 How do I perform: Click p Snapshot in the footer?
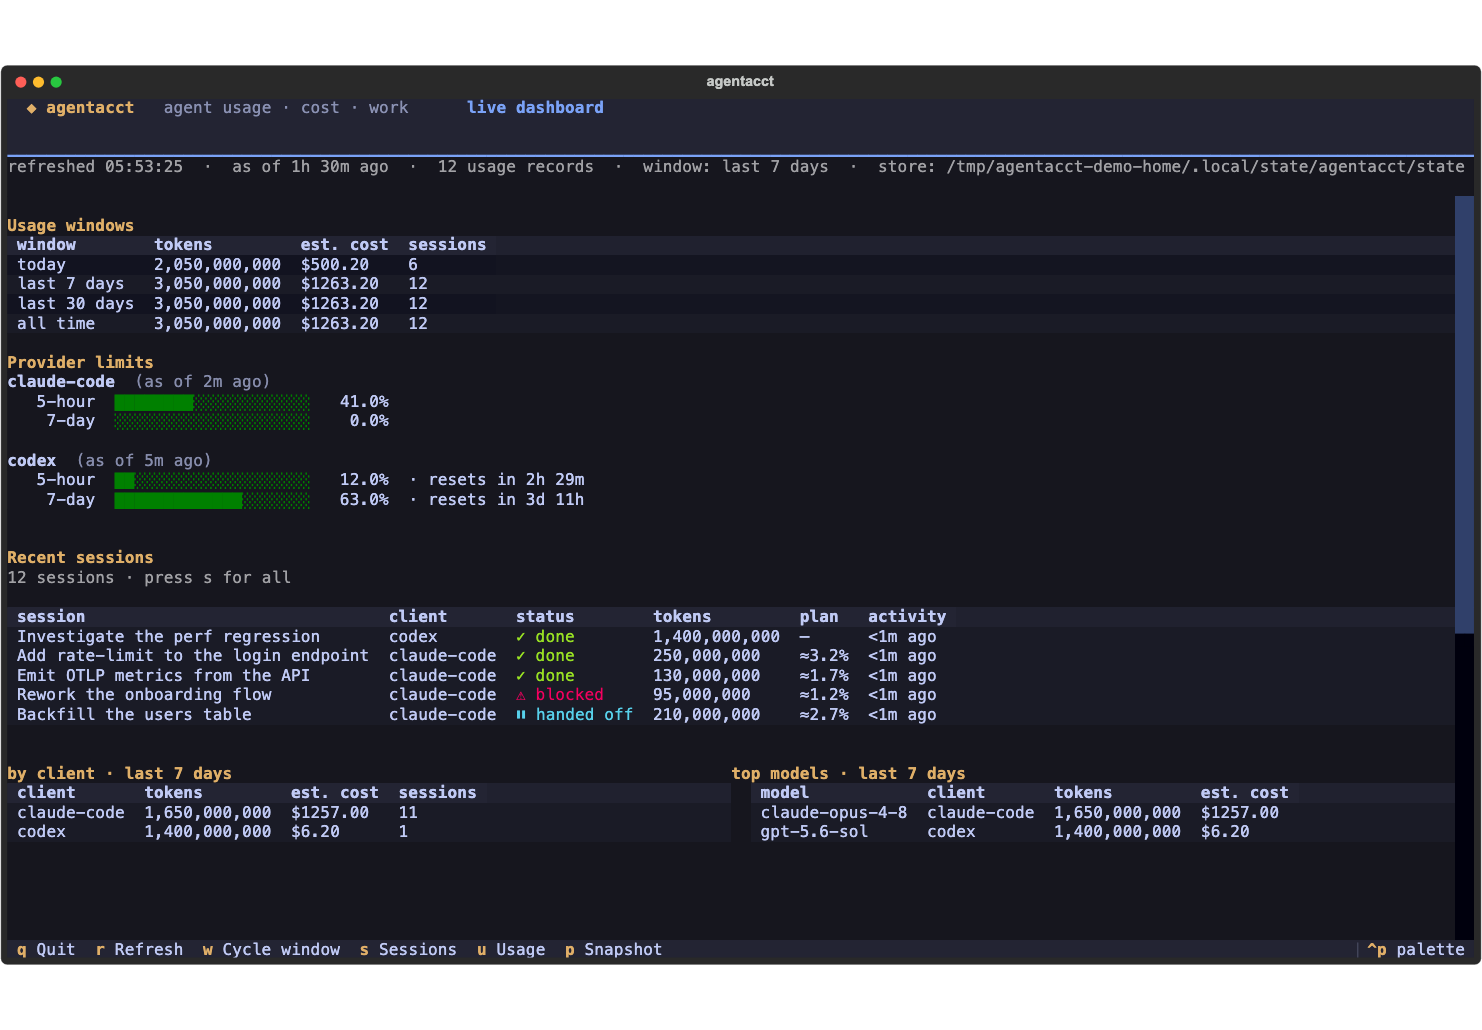613,950
